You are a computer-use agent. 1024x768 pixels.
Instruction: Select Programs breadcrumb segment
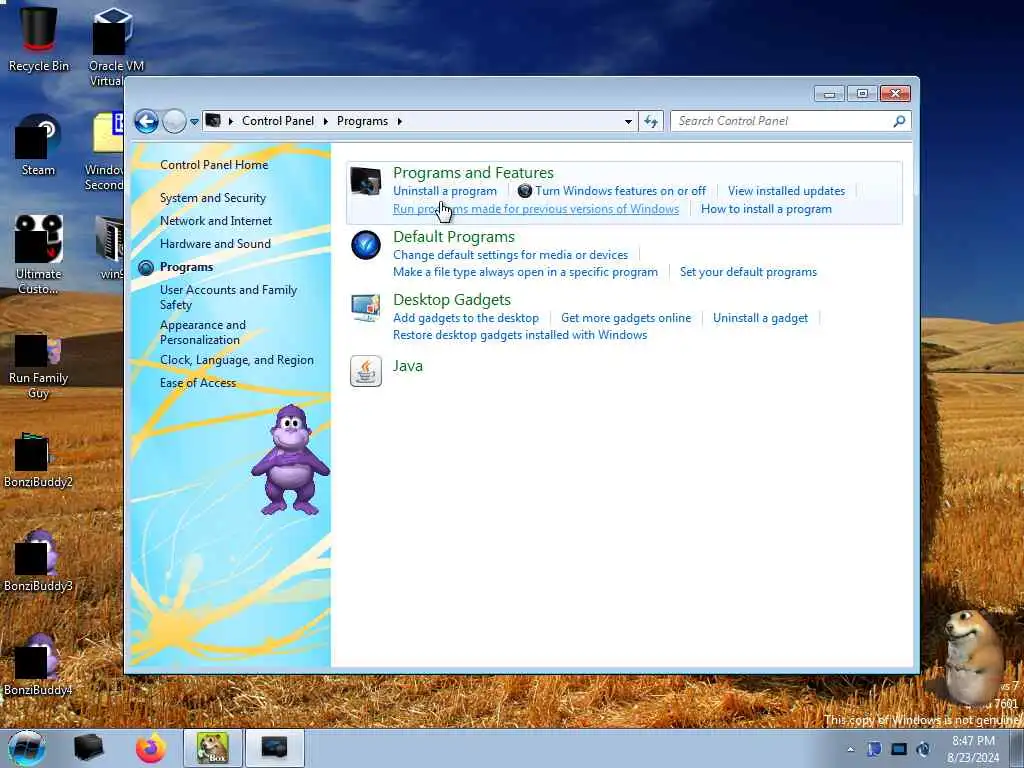coord(362,121)
